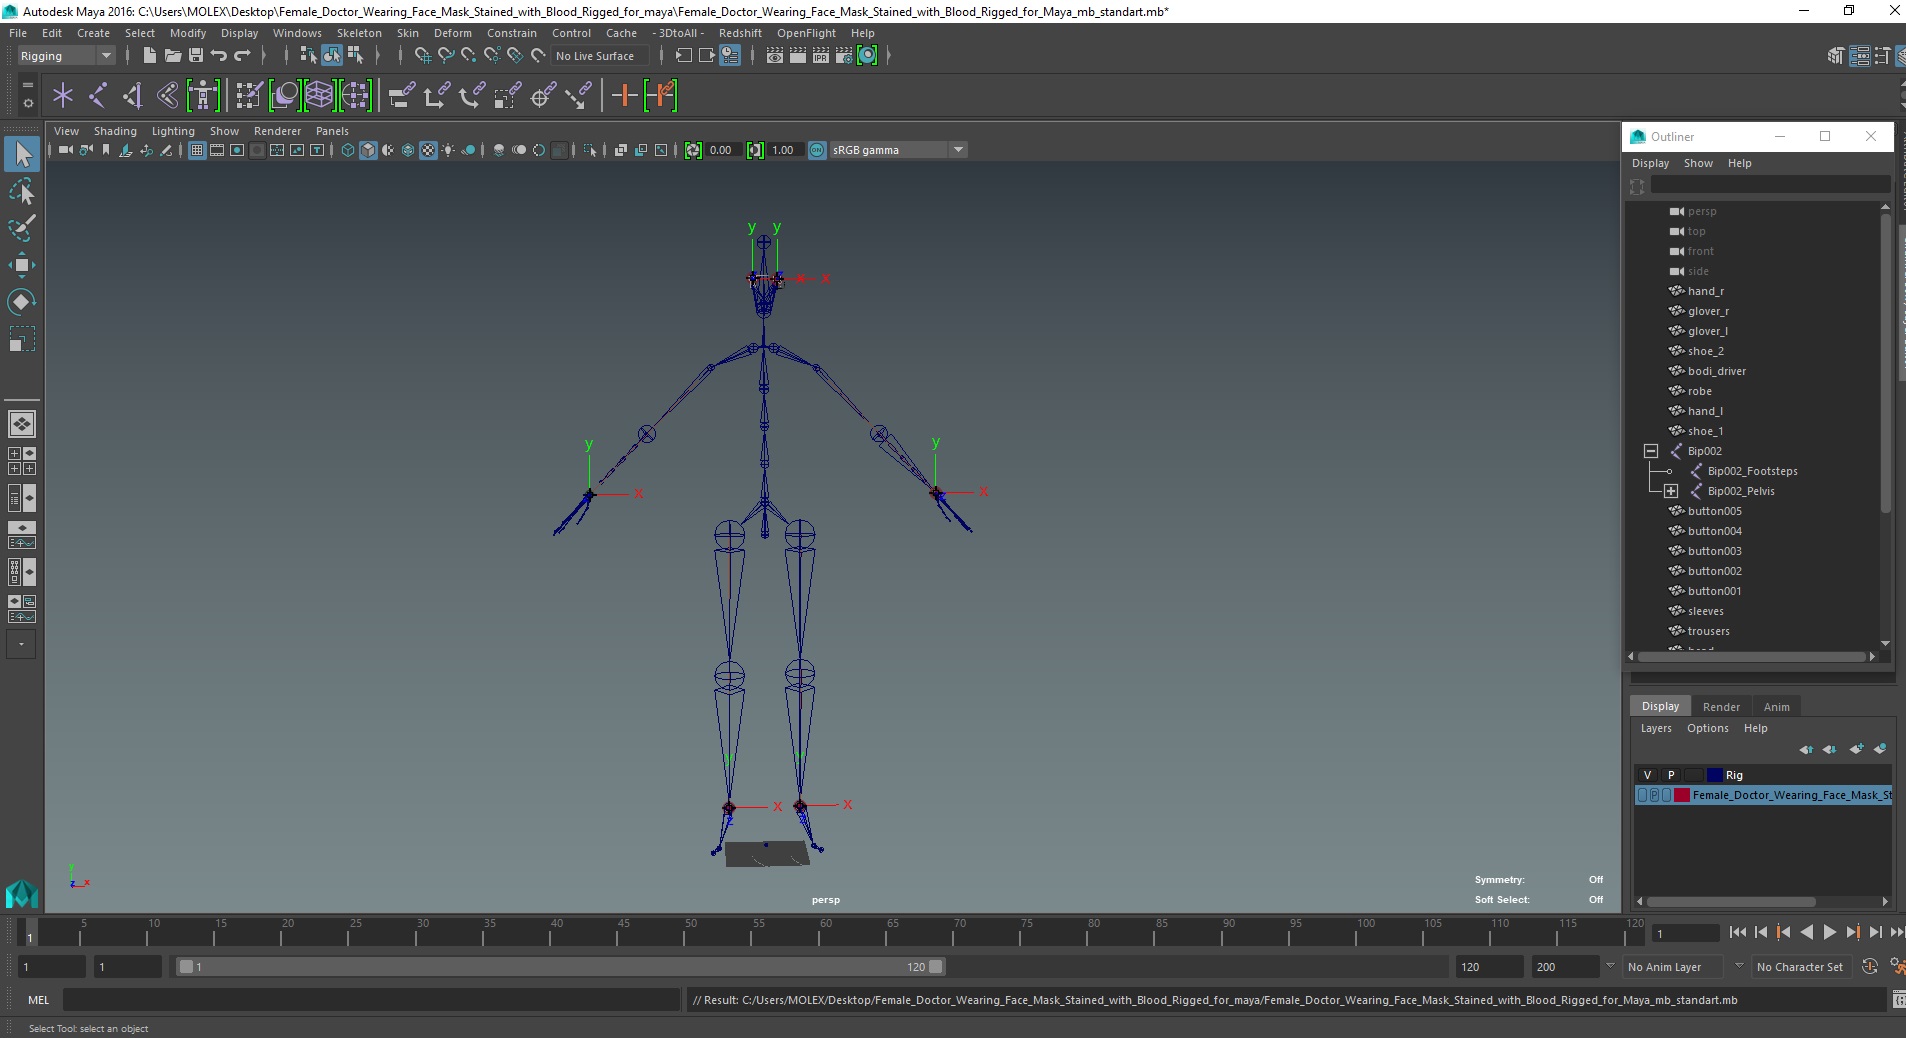Go to start of playback range
The height and width of the screenshot is (1038, 1906).
(x=1737, y=932)
